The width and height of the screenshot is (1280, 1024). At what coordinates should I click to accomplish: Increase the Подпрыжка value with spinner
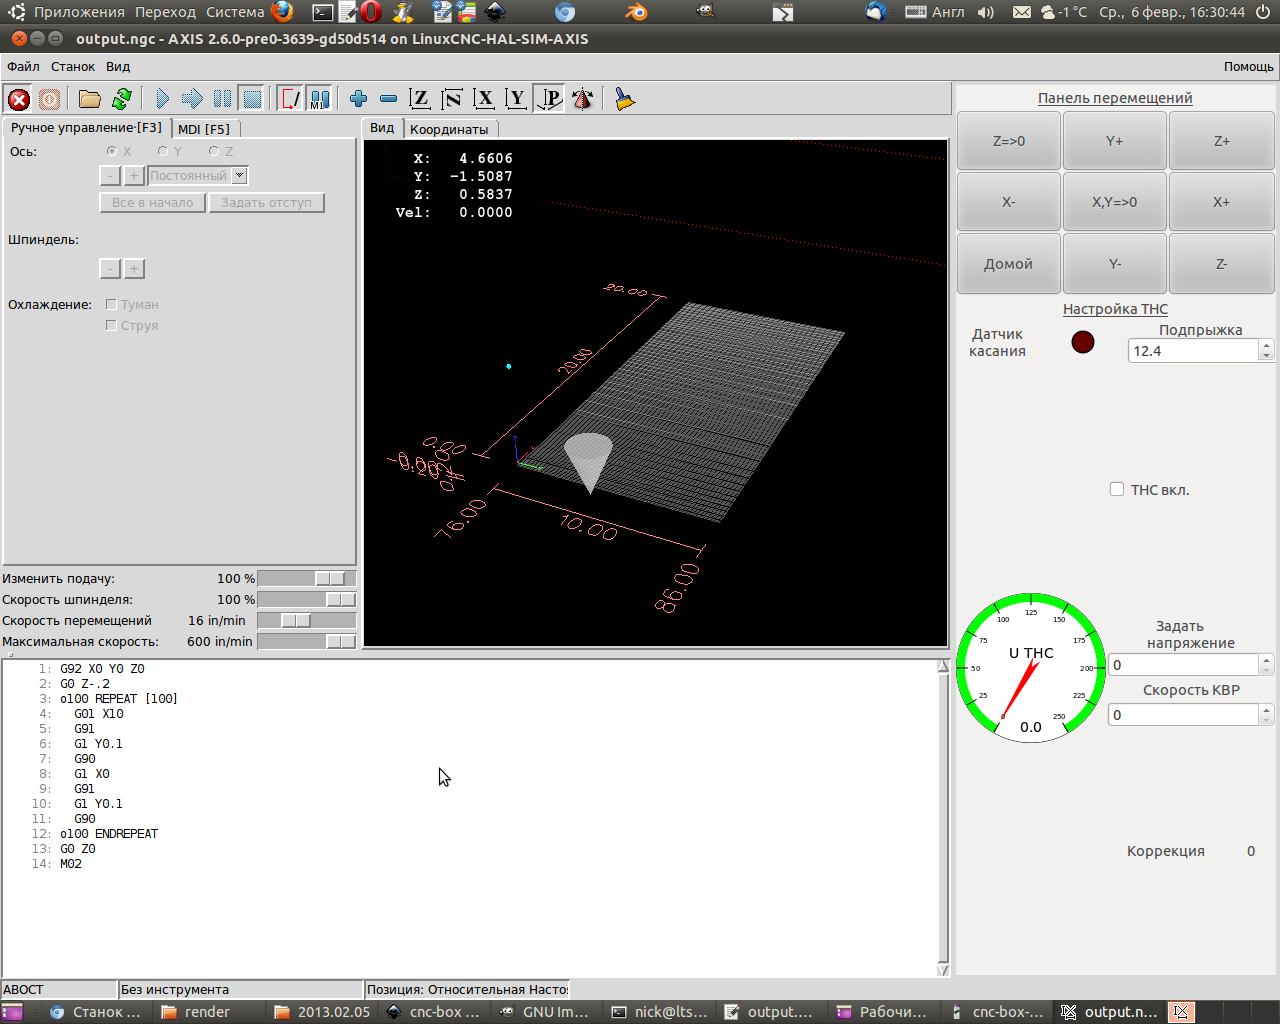(x=1266, y=346)
